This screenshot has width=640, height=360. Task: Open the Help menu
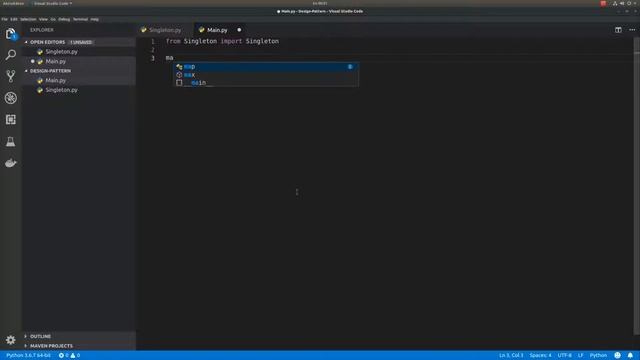coord(95,19)
